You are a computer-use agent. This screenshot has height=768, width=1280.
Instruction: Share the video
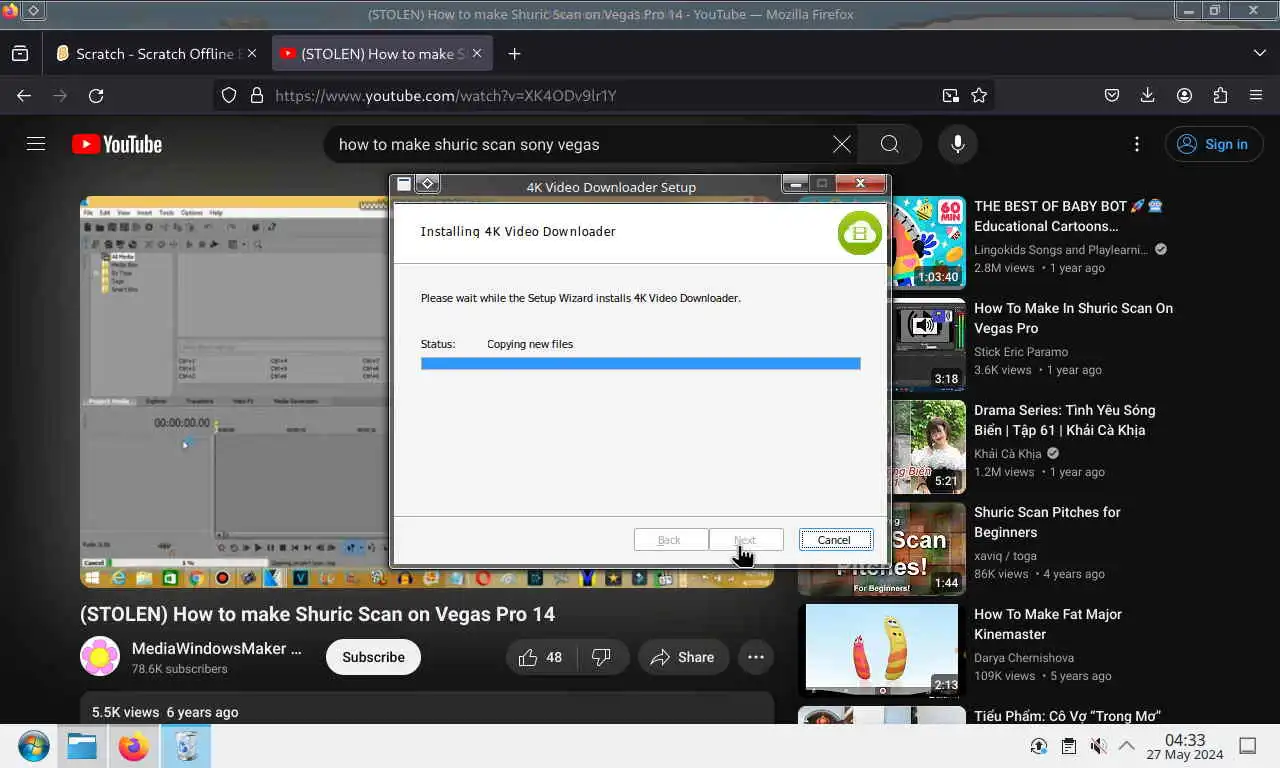(683, 657)
